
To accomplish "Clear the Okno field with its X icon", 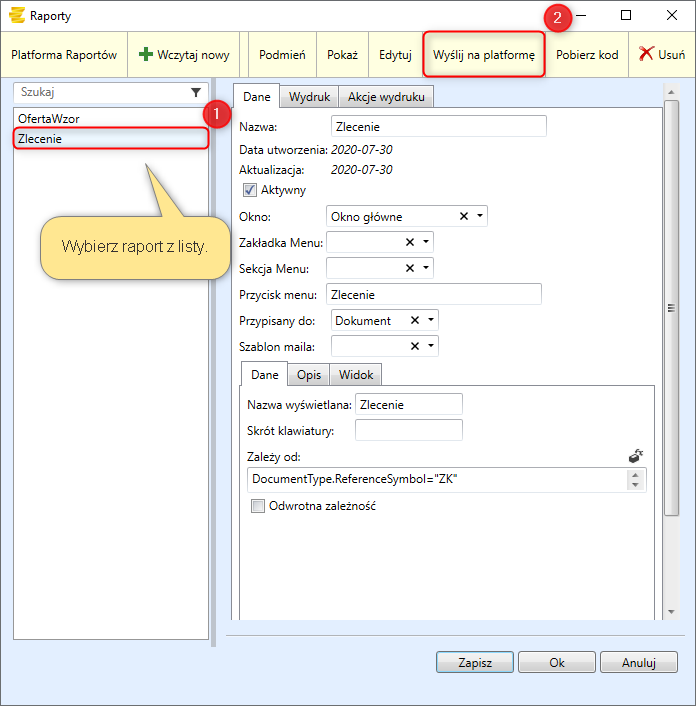I will (464, 216).
